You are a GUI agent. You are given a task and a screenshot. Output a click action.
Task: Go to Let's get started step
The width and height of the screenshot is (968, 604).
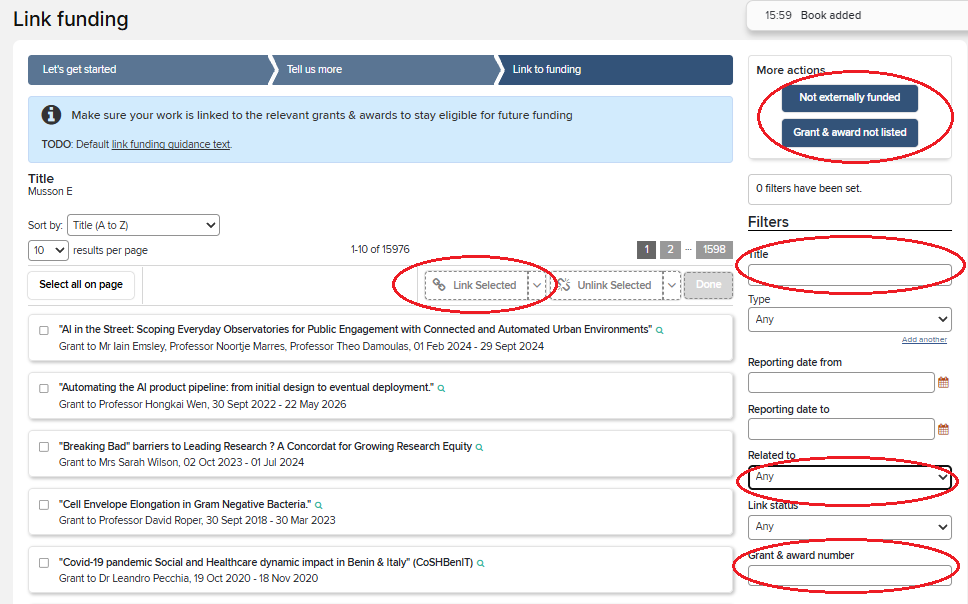point(148,70)
